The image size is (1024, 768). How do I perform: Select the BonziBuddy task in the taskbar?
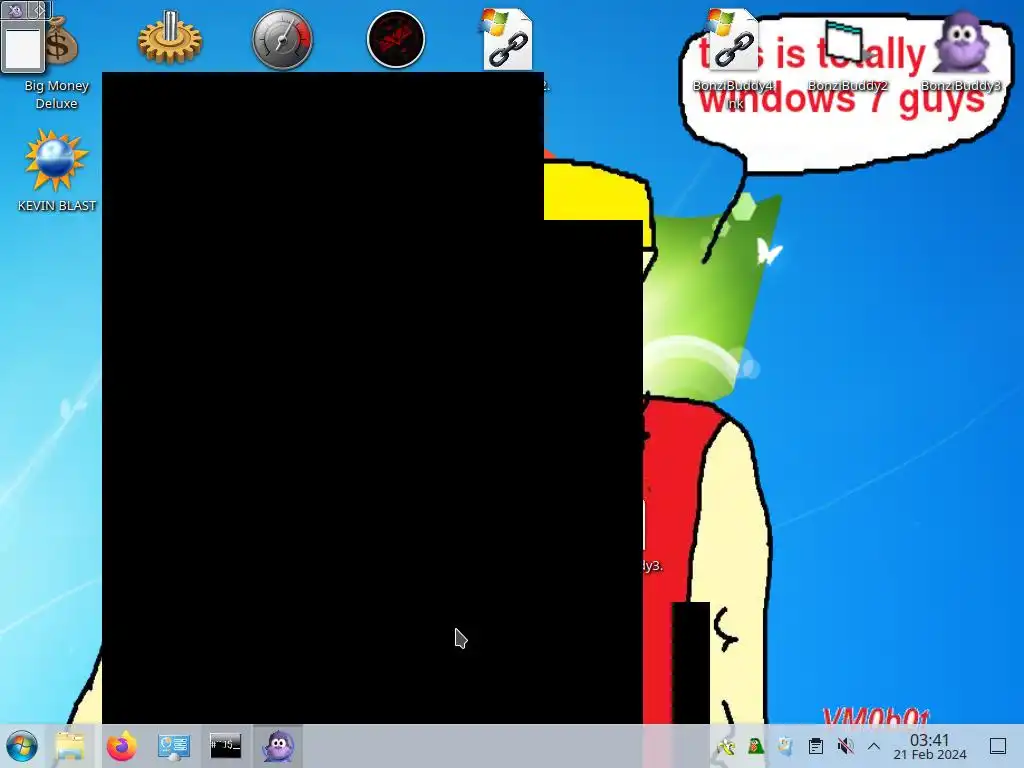(x=278, y=746)
